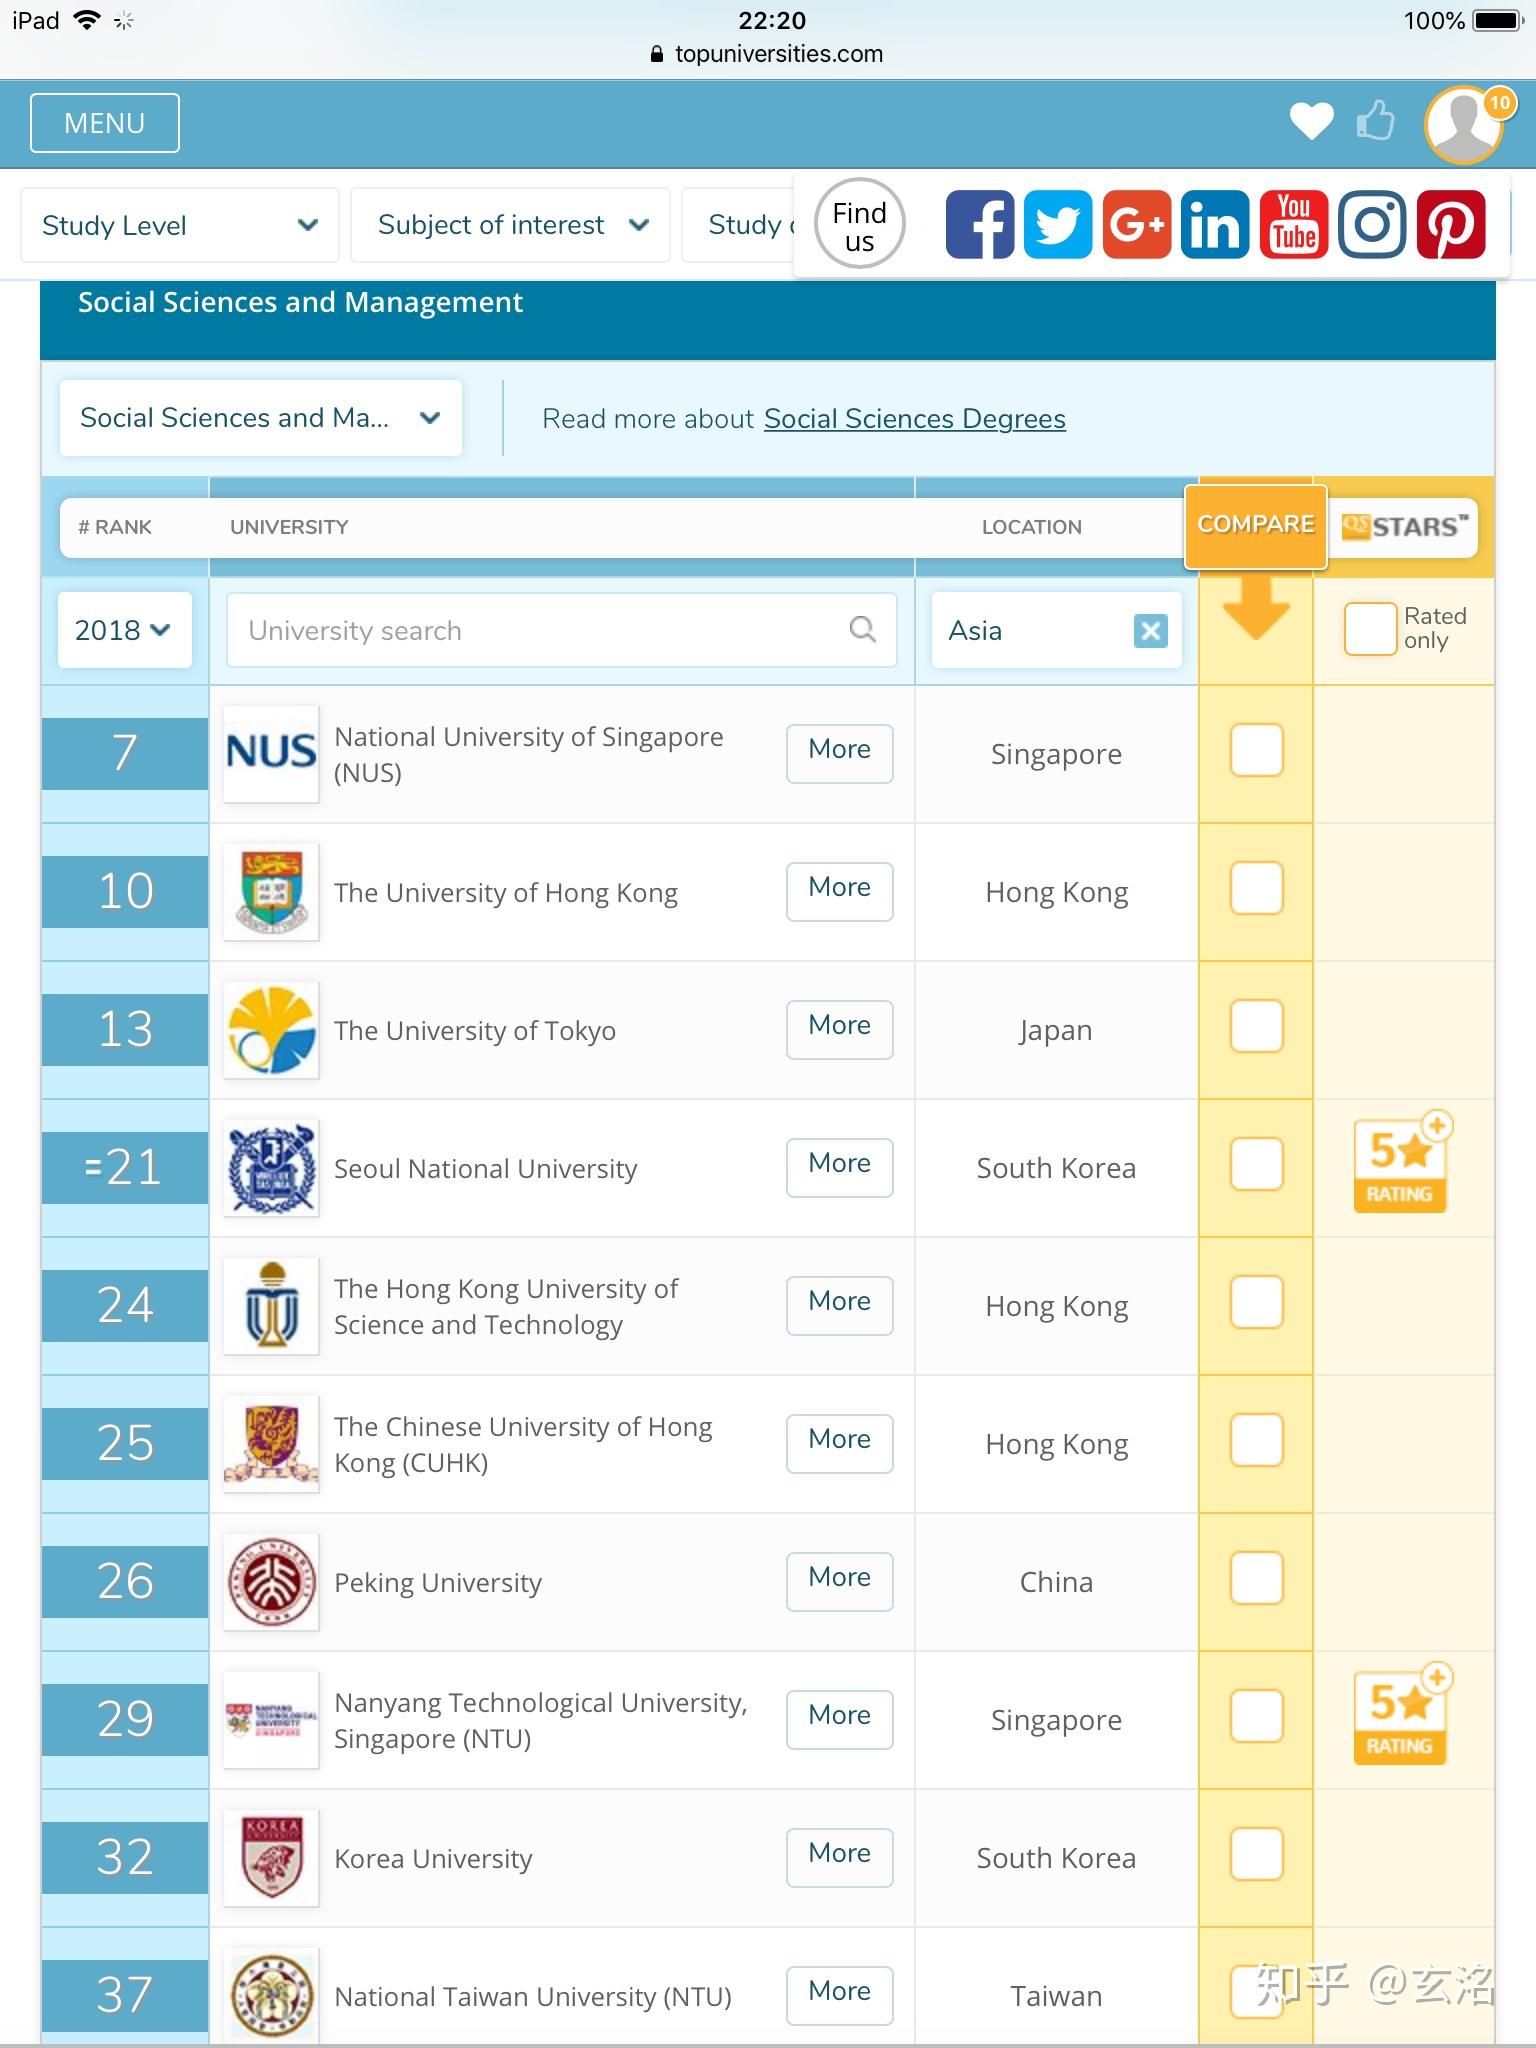
Task: Open the Social Sciences and Ma... subject dropdown
Action: (261, 418)
